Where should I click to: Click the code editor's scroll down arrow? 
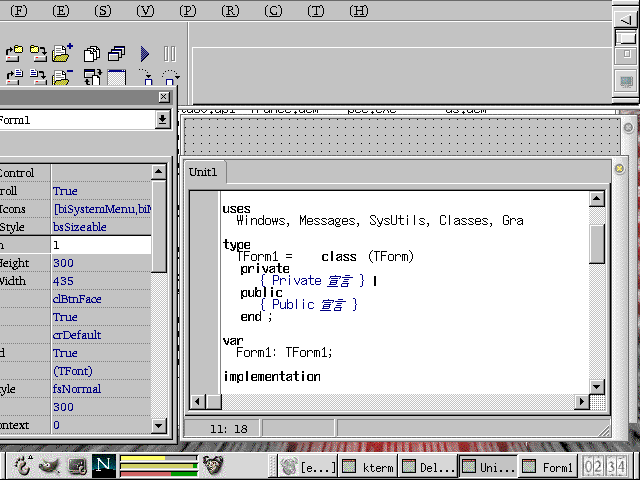[x=597, y=386]
